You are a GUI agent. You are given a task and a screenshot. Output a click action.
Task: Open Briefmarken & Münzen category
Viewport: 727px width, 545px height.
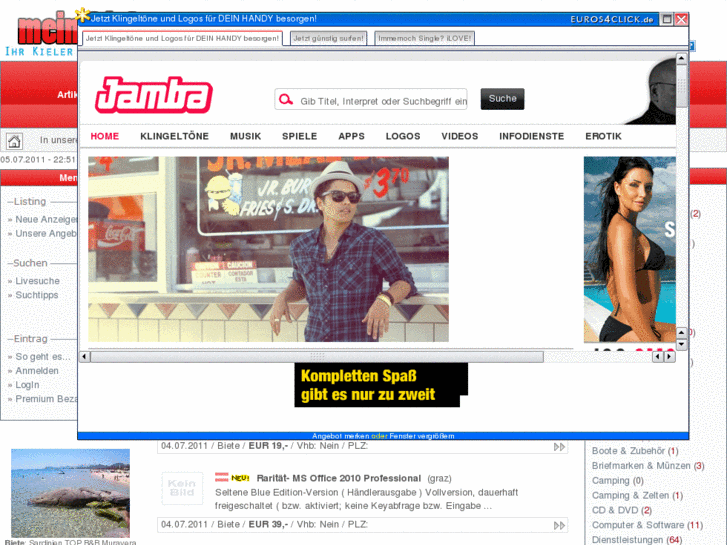(x=641, y=466)
